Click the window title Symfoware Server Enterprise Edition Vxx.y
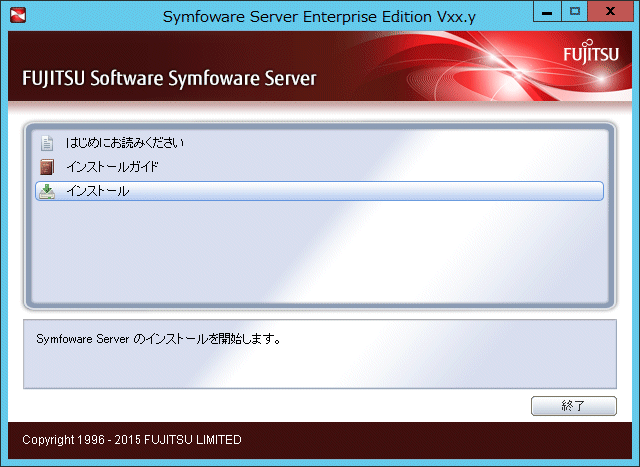640x467 pixels. coord(319,17)
